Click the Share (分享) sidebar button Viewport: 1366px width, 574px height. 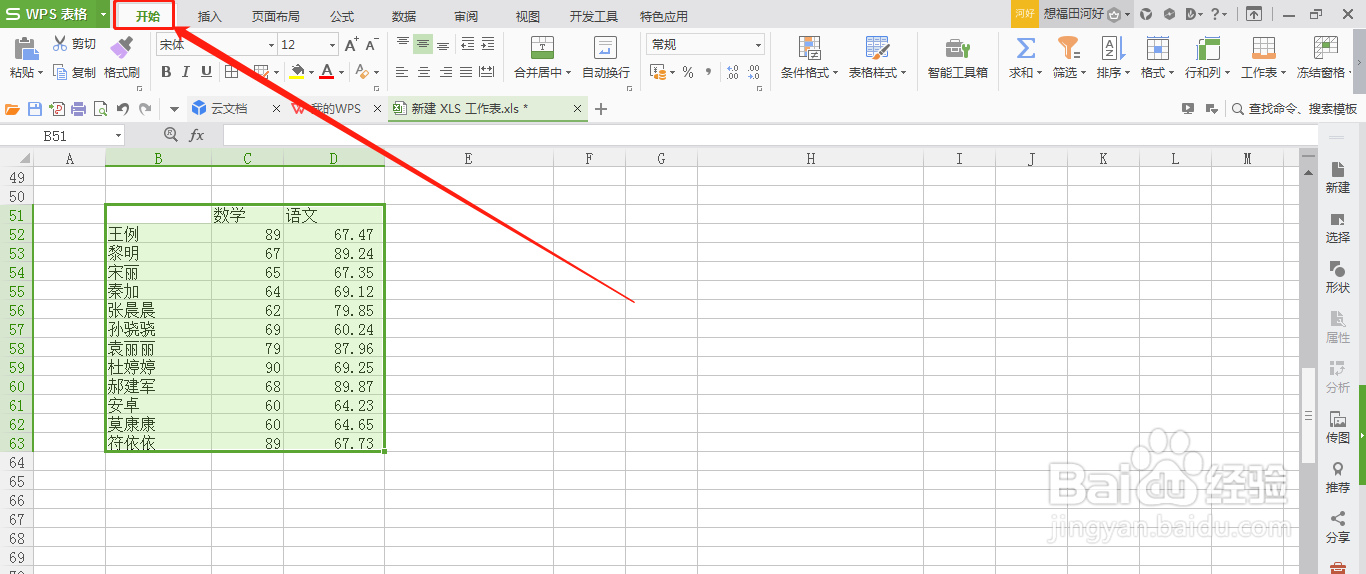point(1338,528)
